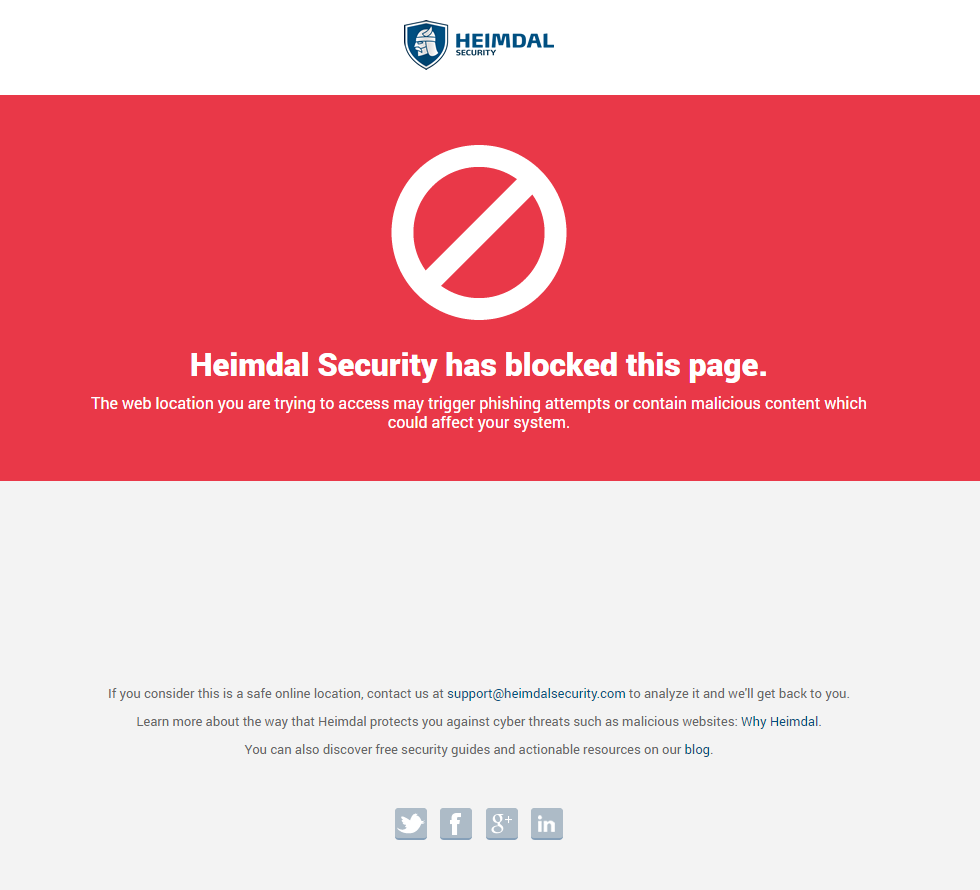The width and height of the screenshot is (980, 890).
Task: Click the white blocked prohibition symbol
Action: pyautogui.click(x=479, y=232)
